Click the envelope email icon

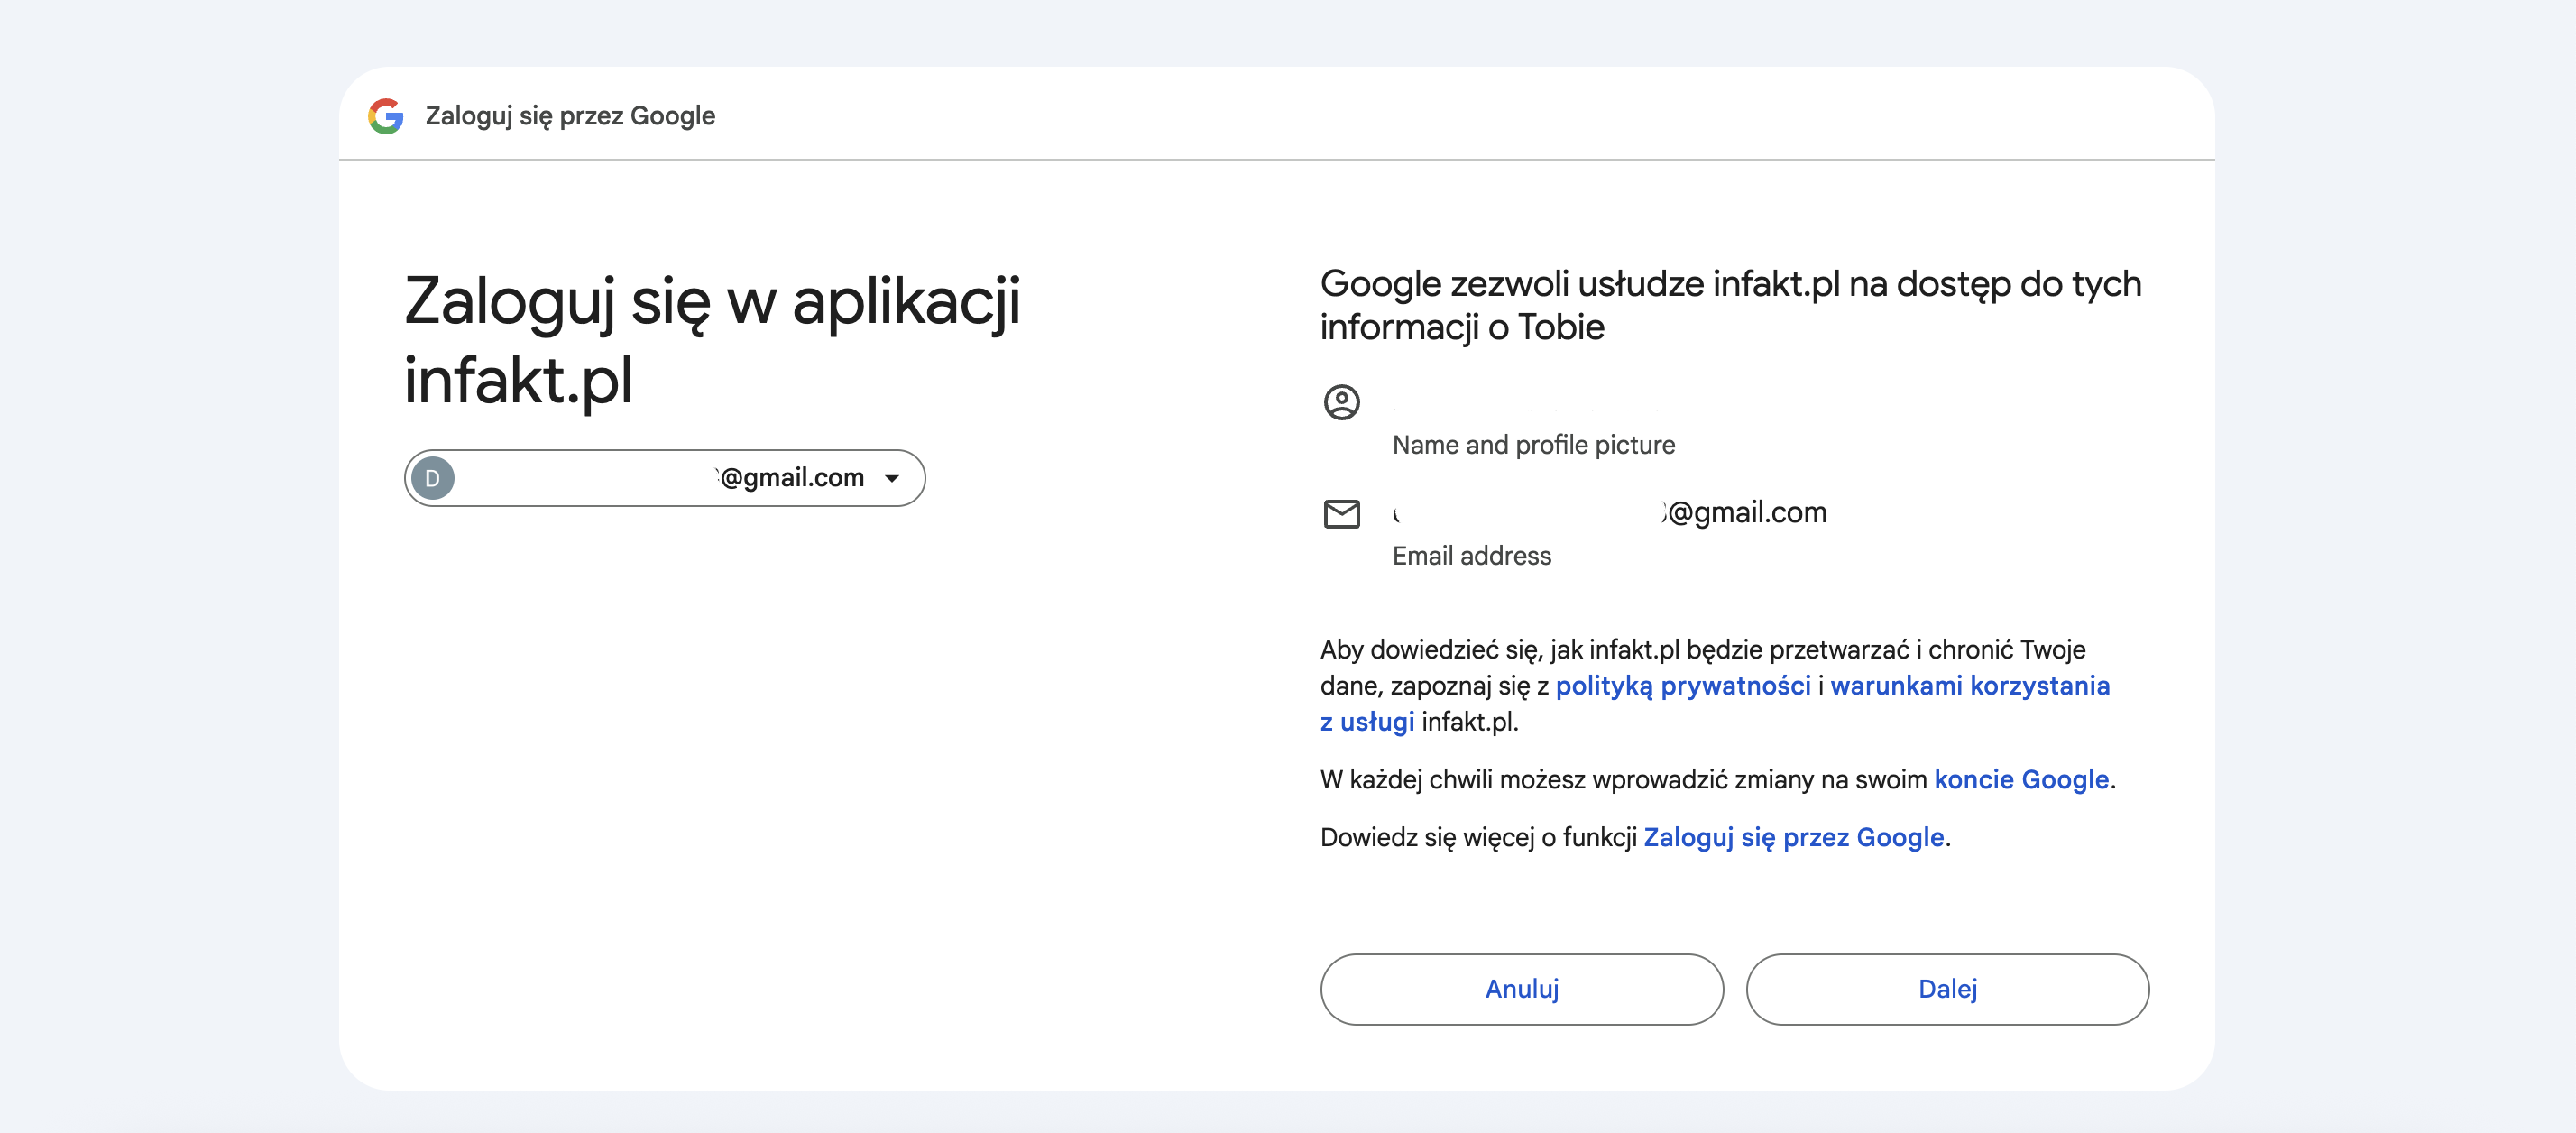pyautogui.click(x=1341, y=514)
